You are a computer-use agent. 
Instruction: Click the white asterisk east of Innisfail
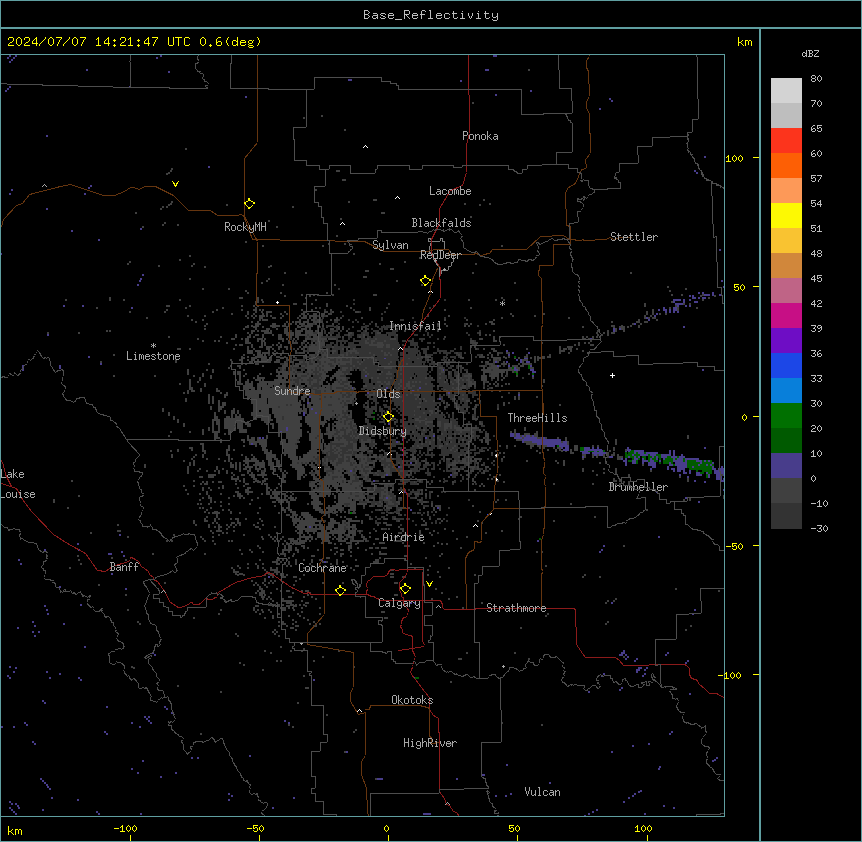click(x=502, y=303)
